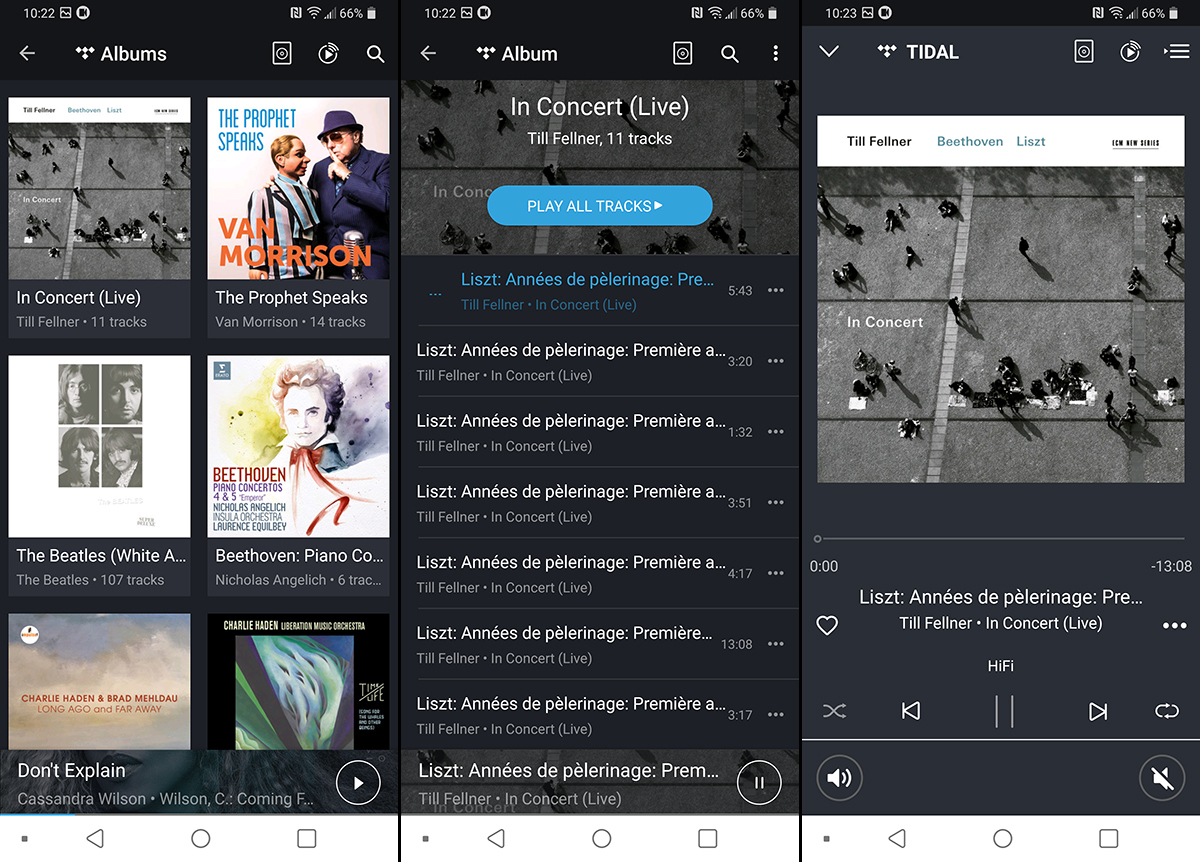The image size is (1200, 862).
Task: Open play mode icon on TIDAL player
Action: (1130, 52)
